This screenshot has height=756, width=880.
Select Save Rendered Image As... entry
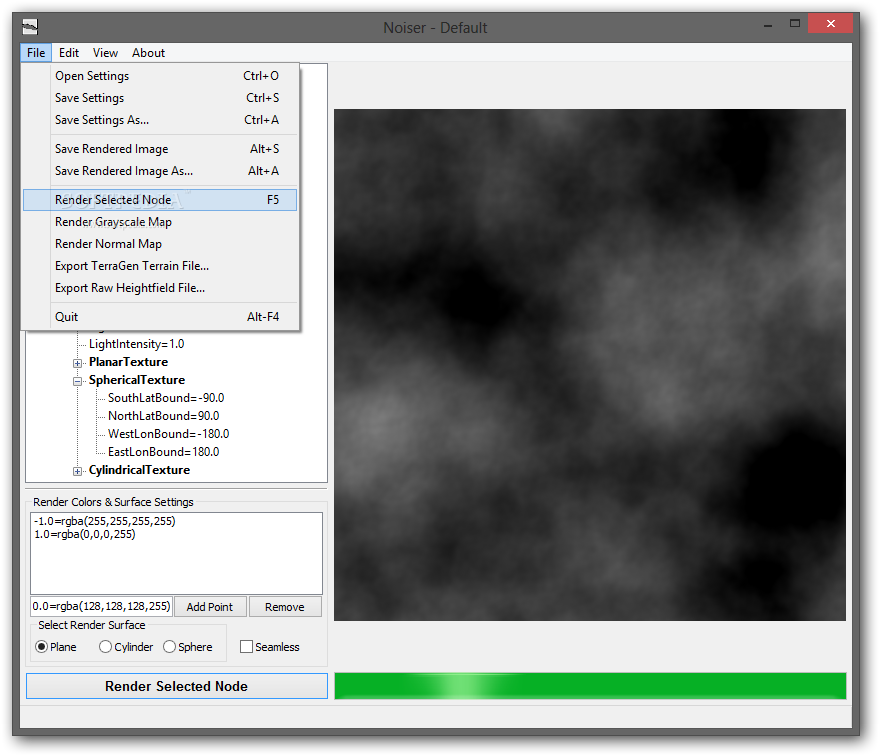click(160, 171)
